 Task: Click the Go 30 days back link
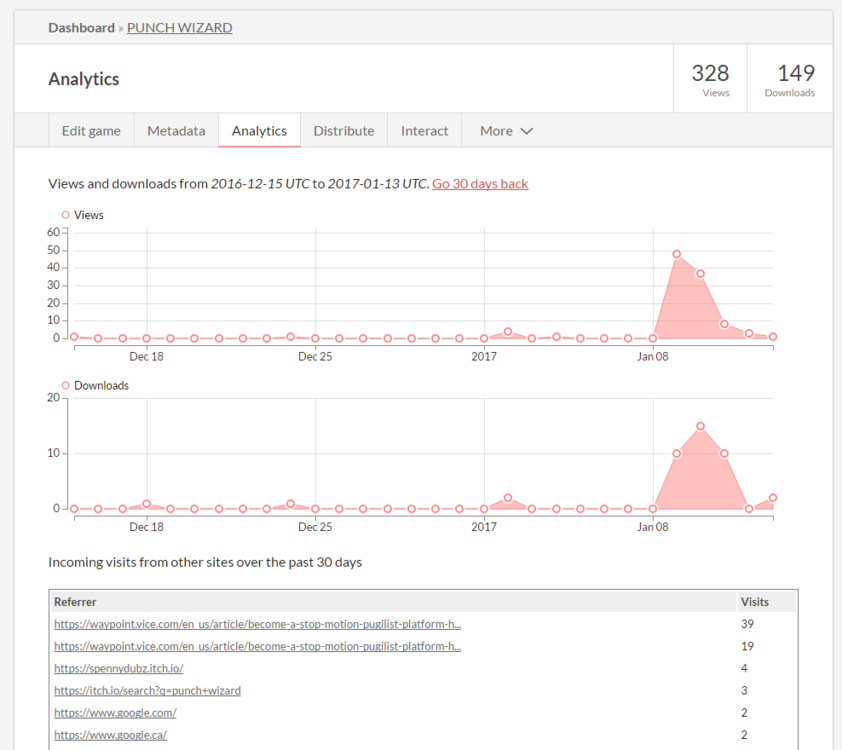point(480,184)
